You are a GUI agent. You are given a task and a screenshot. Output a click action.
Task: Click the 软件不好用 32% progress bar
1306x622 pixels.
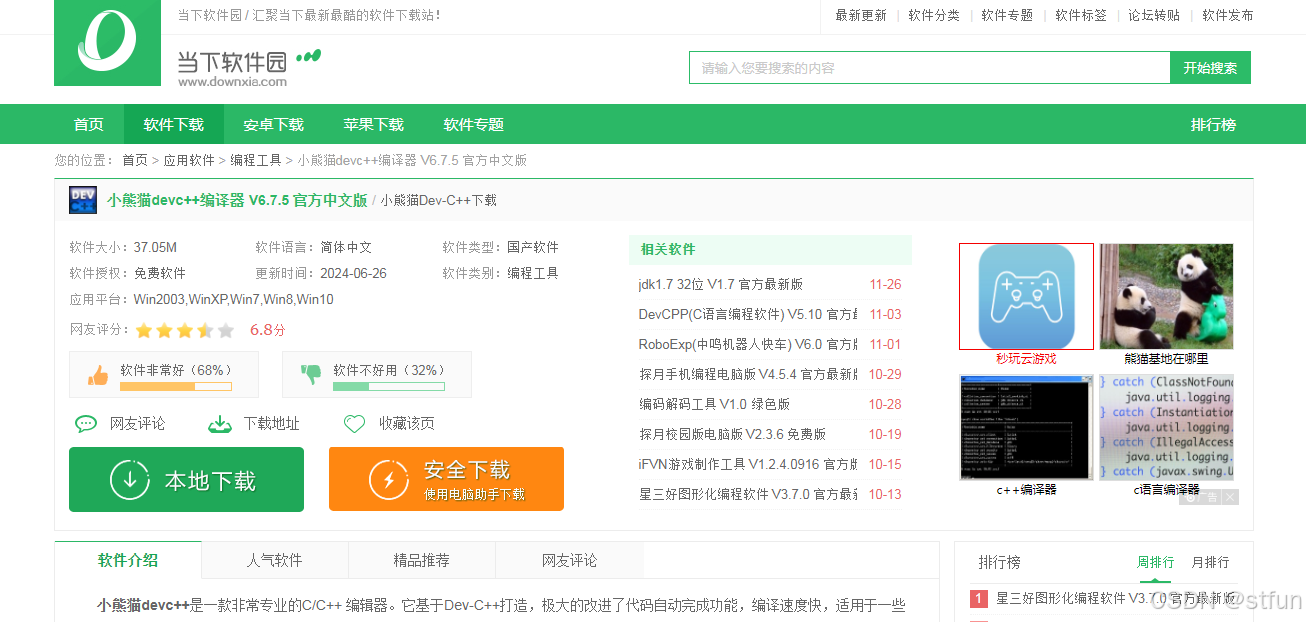(x=389, y=386)
